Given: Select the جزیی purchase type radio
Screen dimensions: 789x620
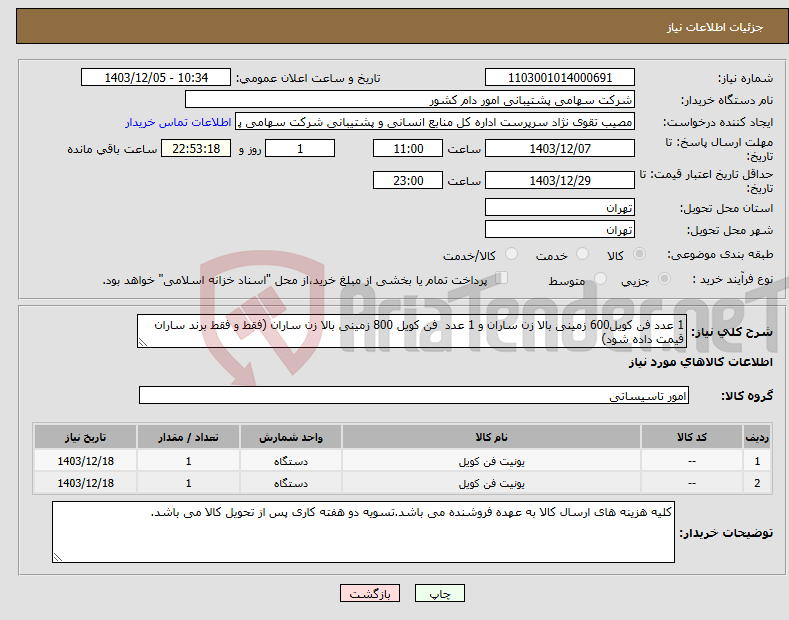Looking at the screenshot, I should click(664, 279).
